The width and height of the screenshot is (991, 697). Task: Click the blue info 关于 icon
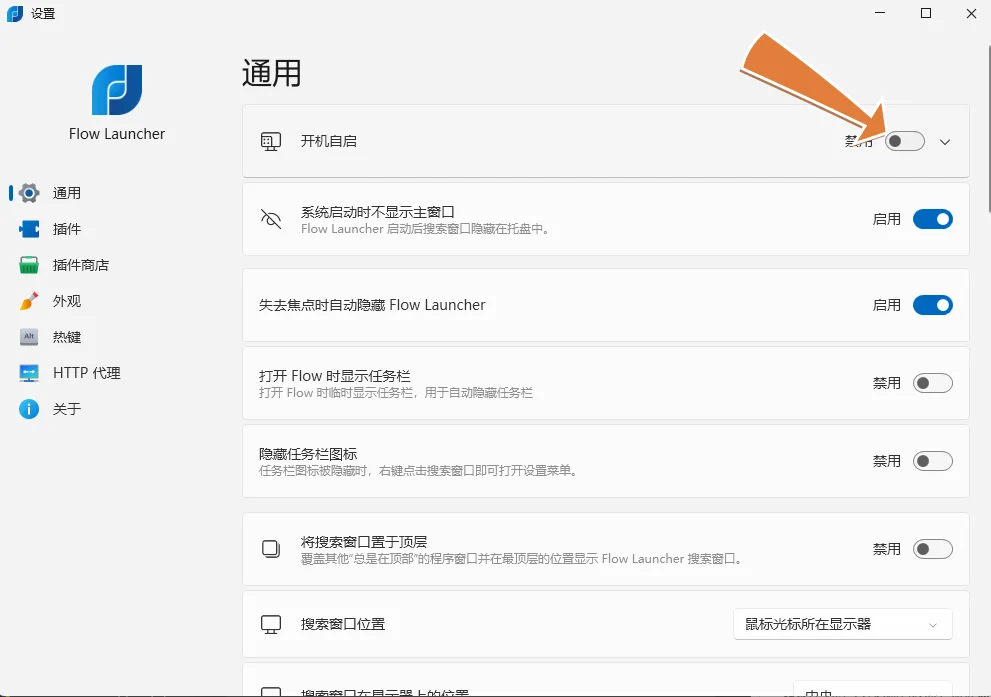(x=29, y=409)
